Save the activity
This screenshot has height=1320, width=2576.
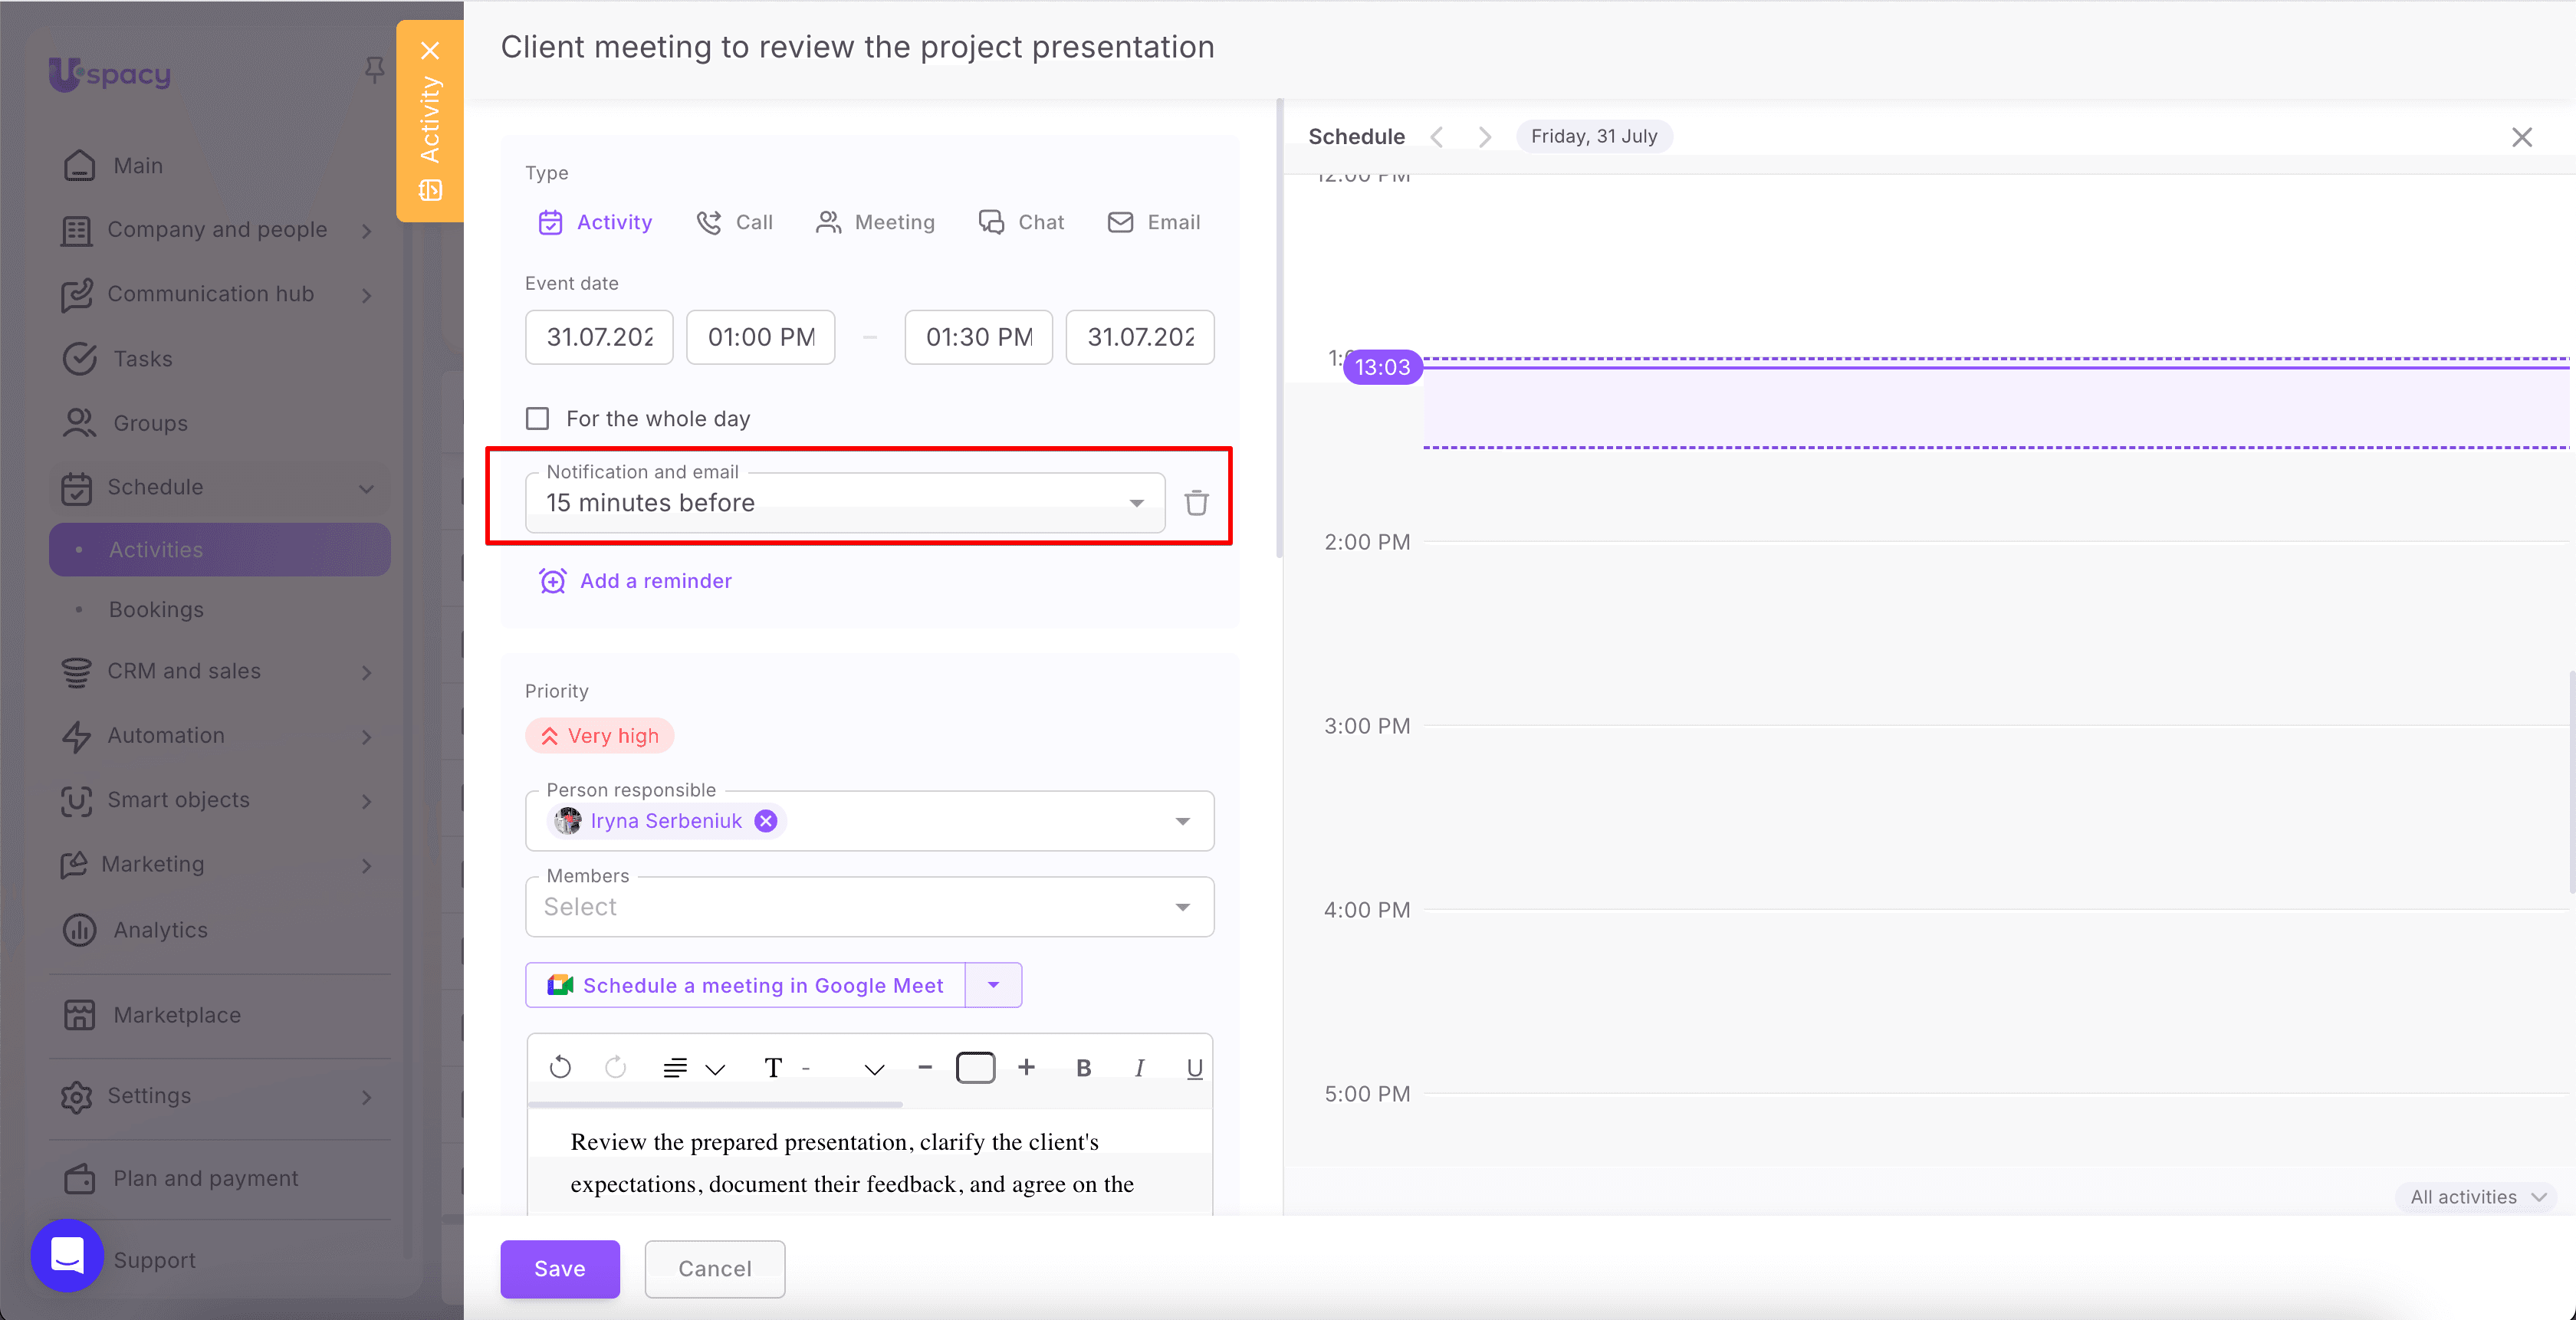pyautogui.click(x=560, y=1269)
